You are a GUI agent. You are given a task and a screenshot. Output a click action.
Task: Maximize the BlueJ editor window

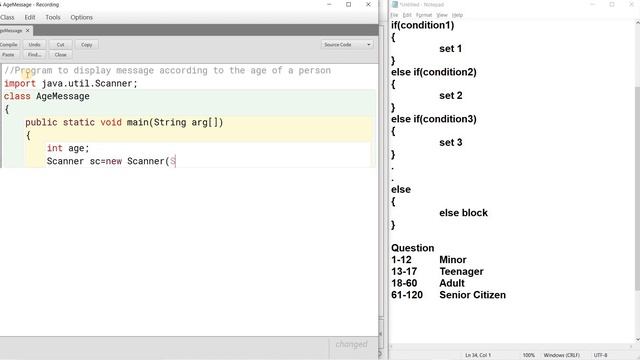(349, 4)
